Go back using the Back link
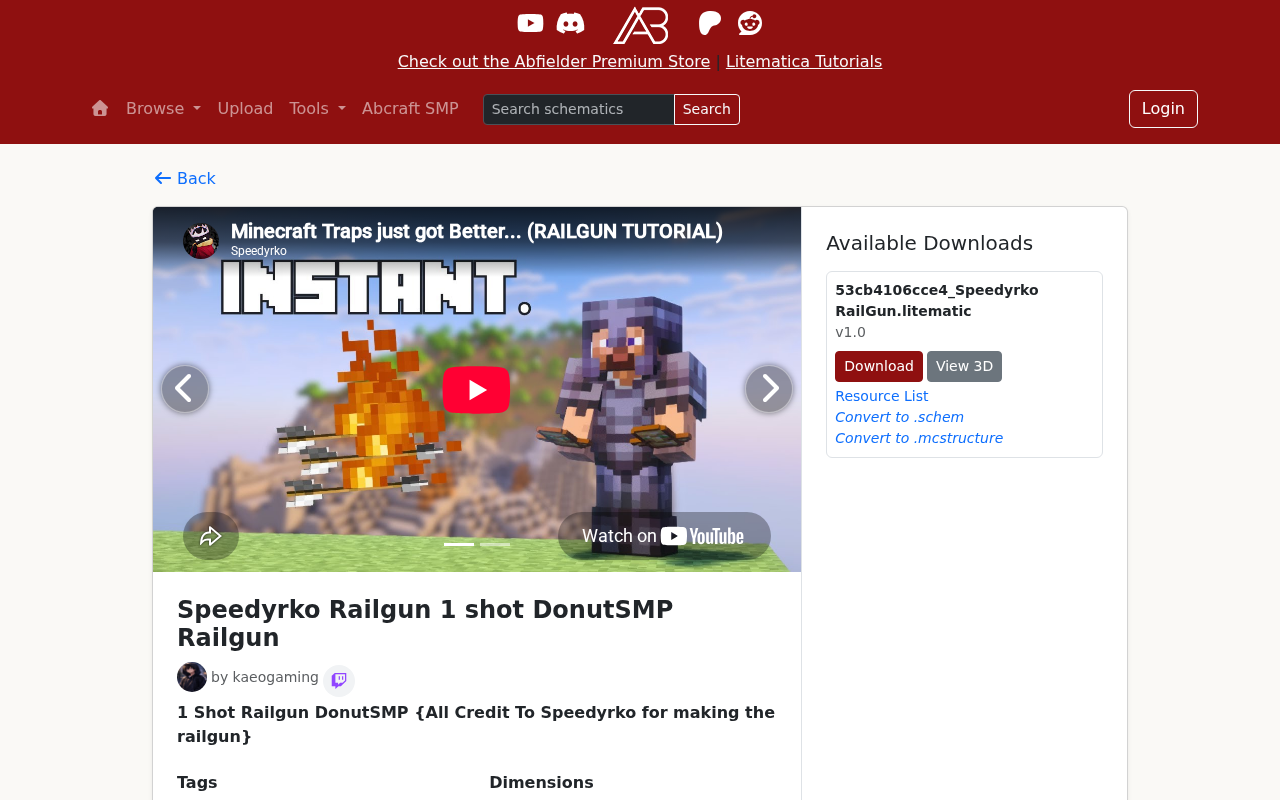The width and height of the screenshot is (1280, 800). tap(185, 178)
